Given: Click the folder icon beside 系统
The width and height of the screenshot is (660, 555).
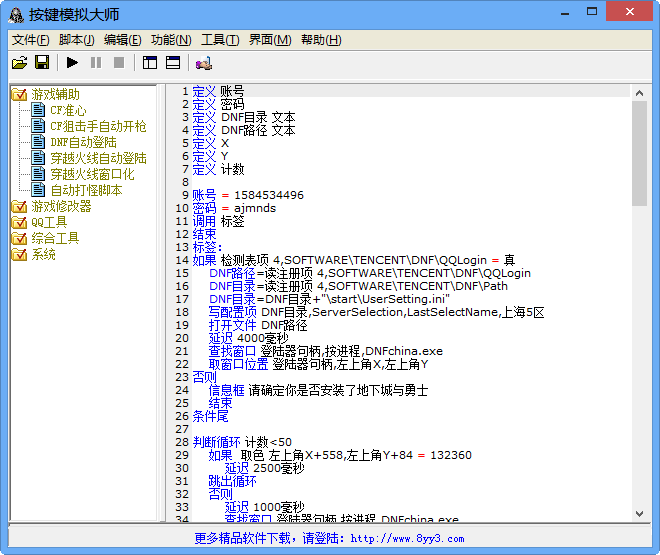Looking at the screenshot, I should 19,254.
